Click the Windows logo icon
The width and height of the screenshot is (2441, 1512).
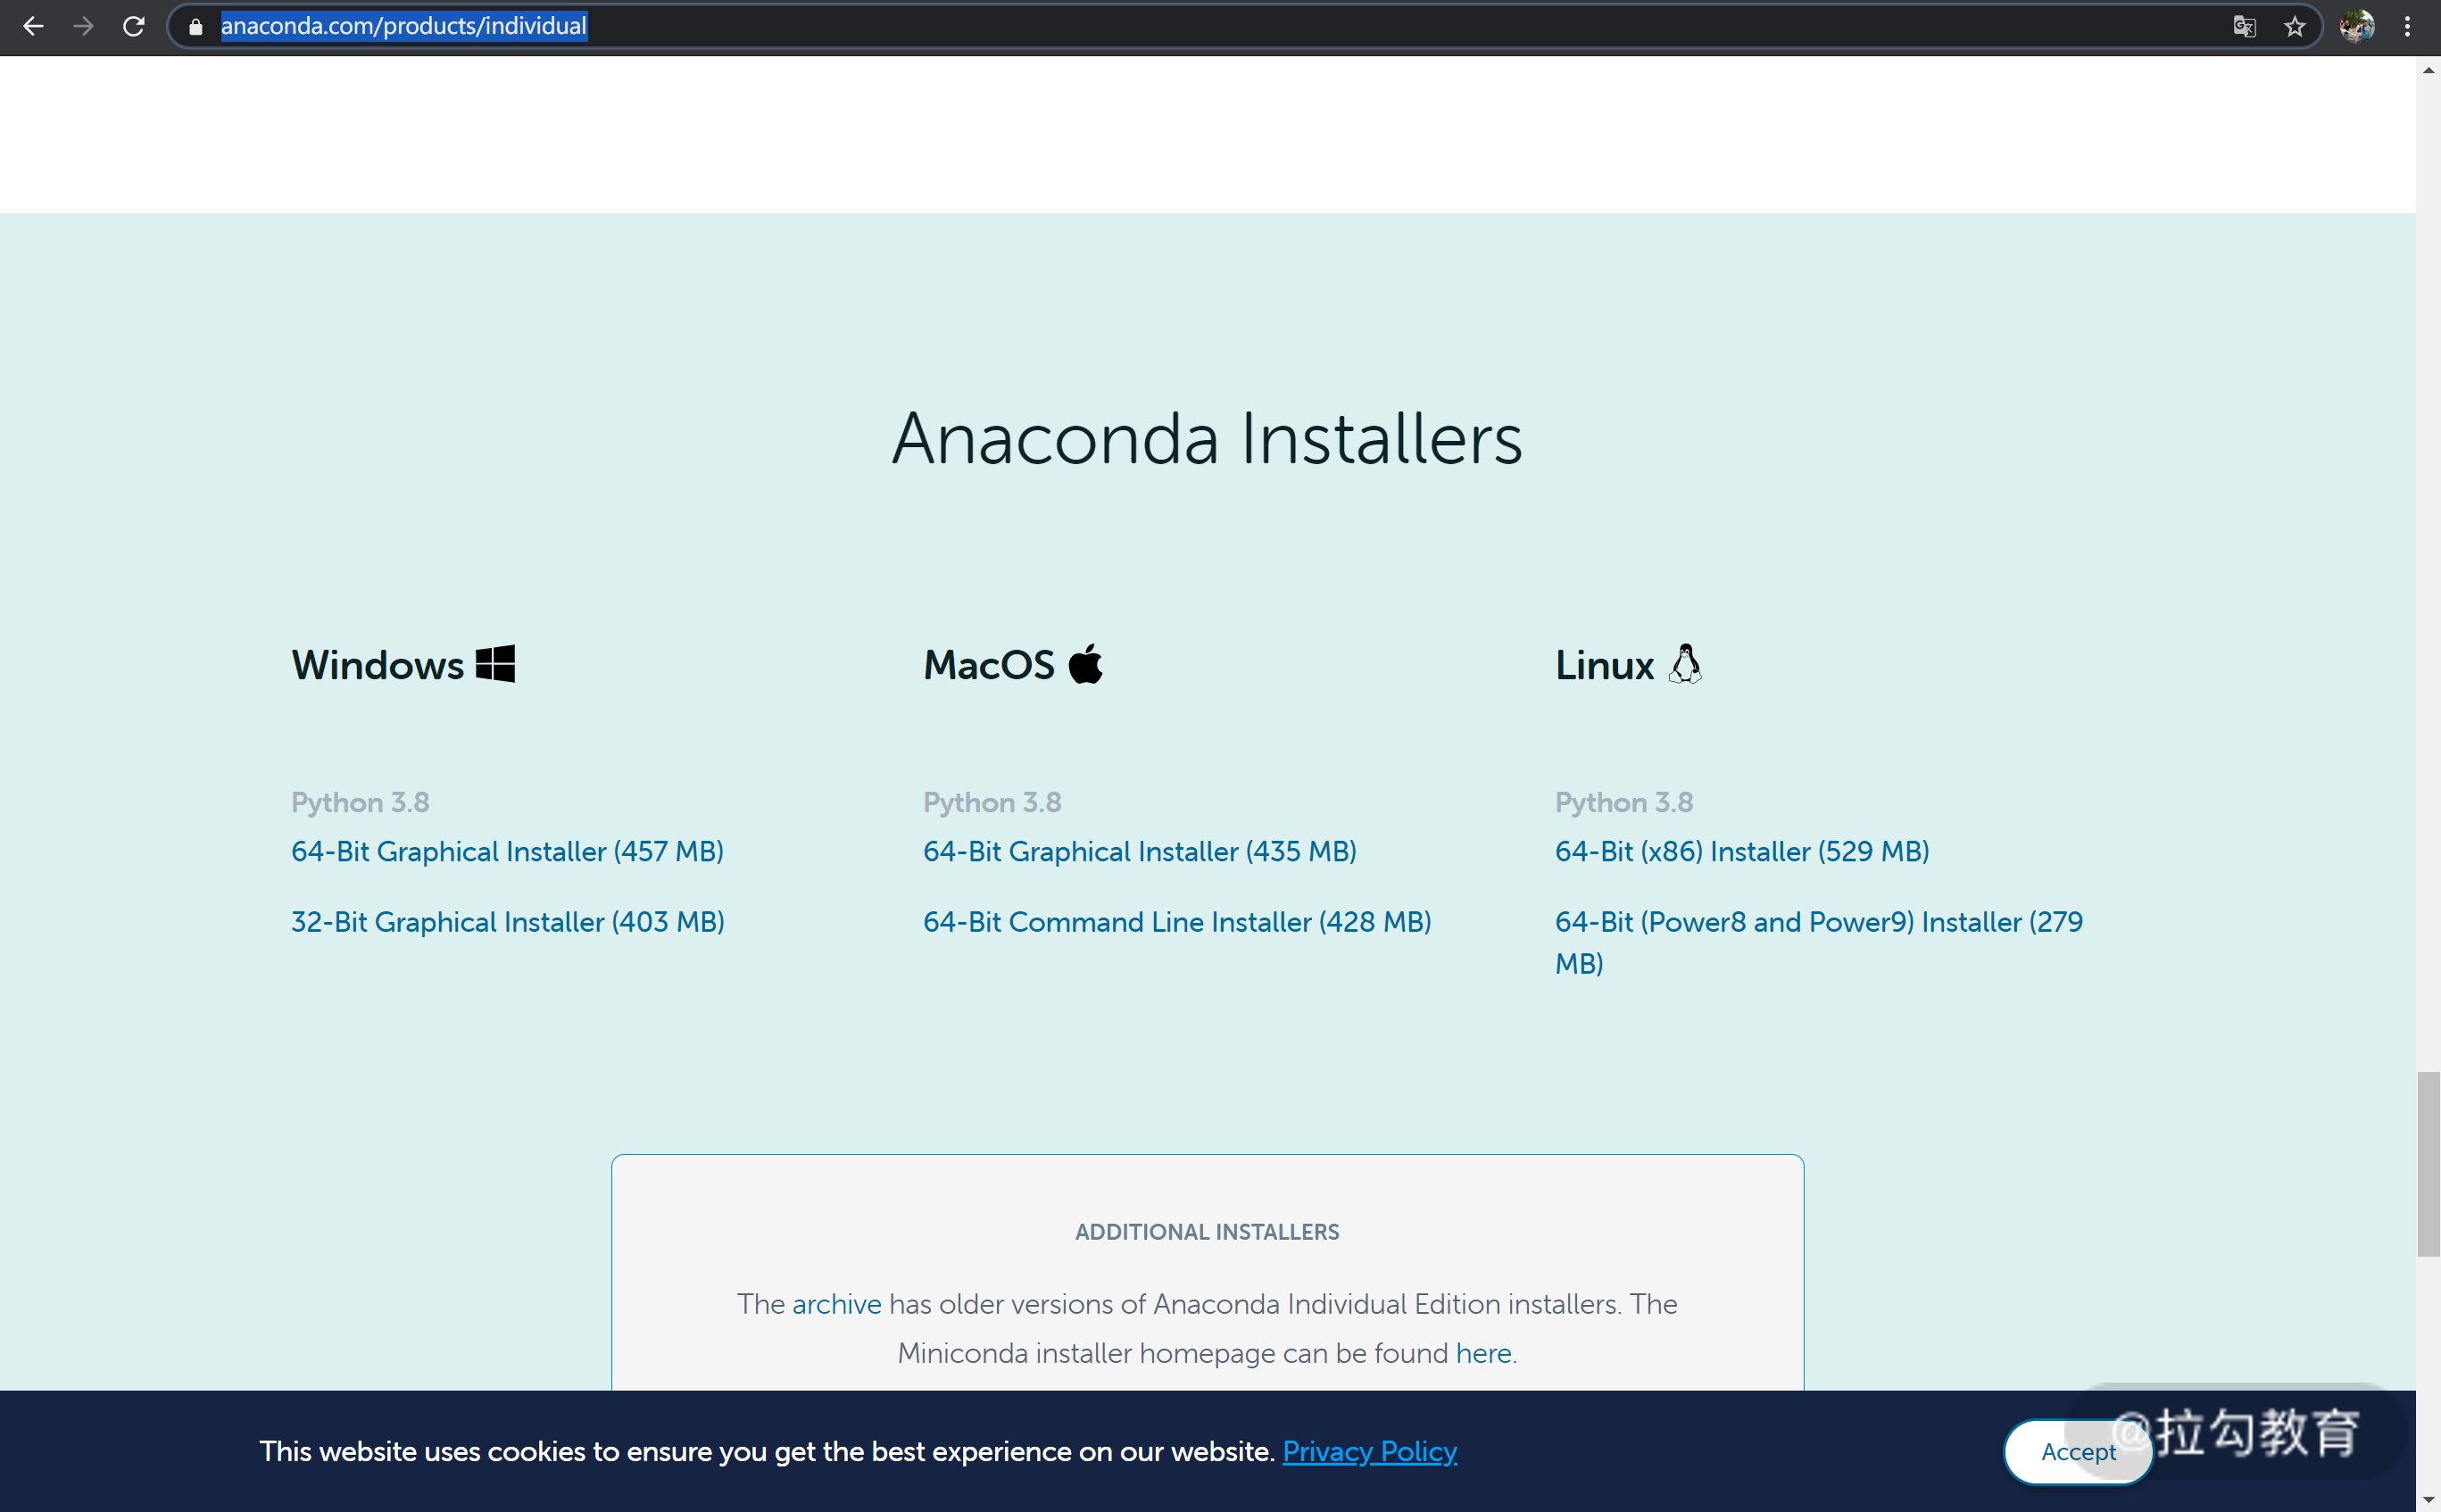[x=495, y=664]
